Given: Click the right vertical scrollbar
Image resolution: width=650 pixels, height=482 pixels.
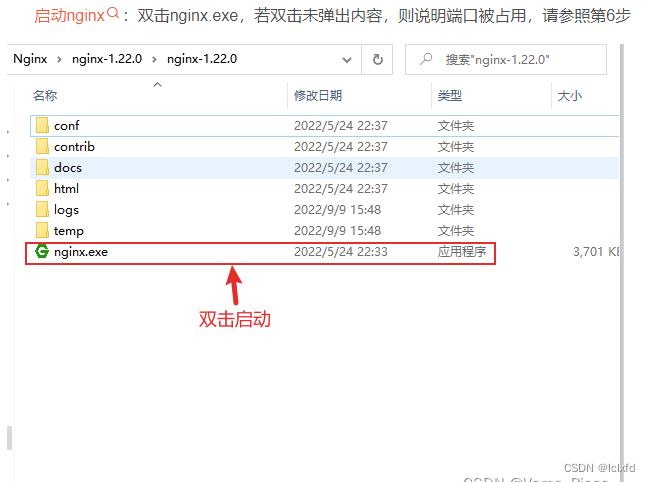Looking at the screenshot, I should pyautogui.click(x=622, y=261).
